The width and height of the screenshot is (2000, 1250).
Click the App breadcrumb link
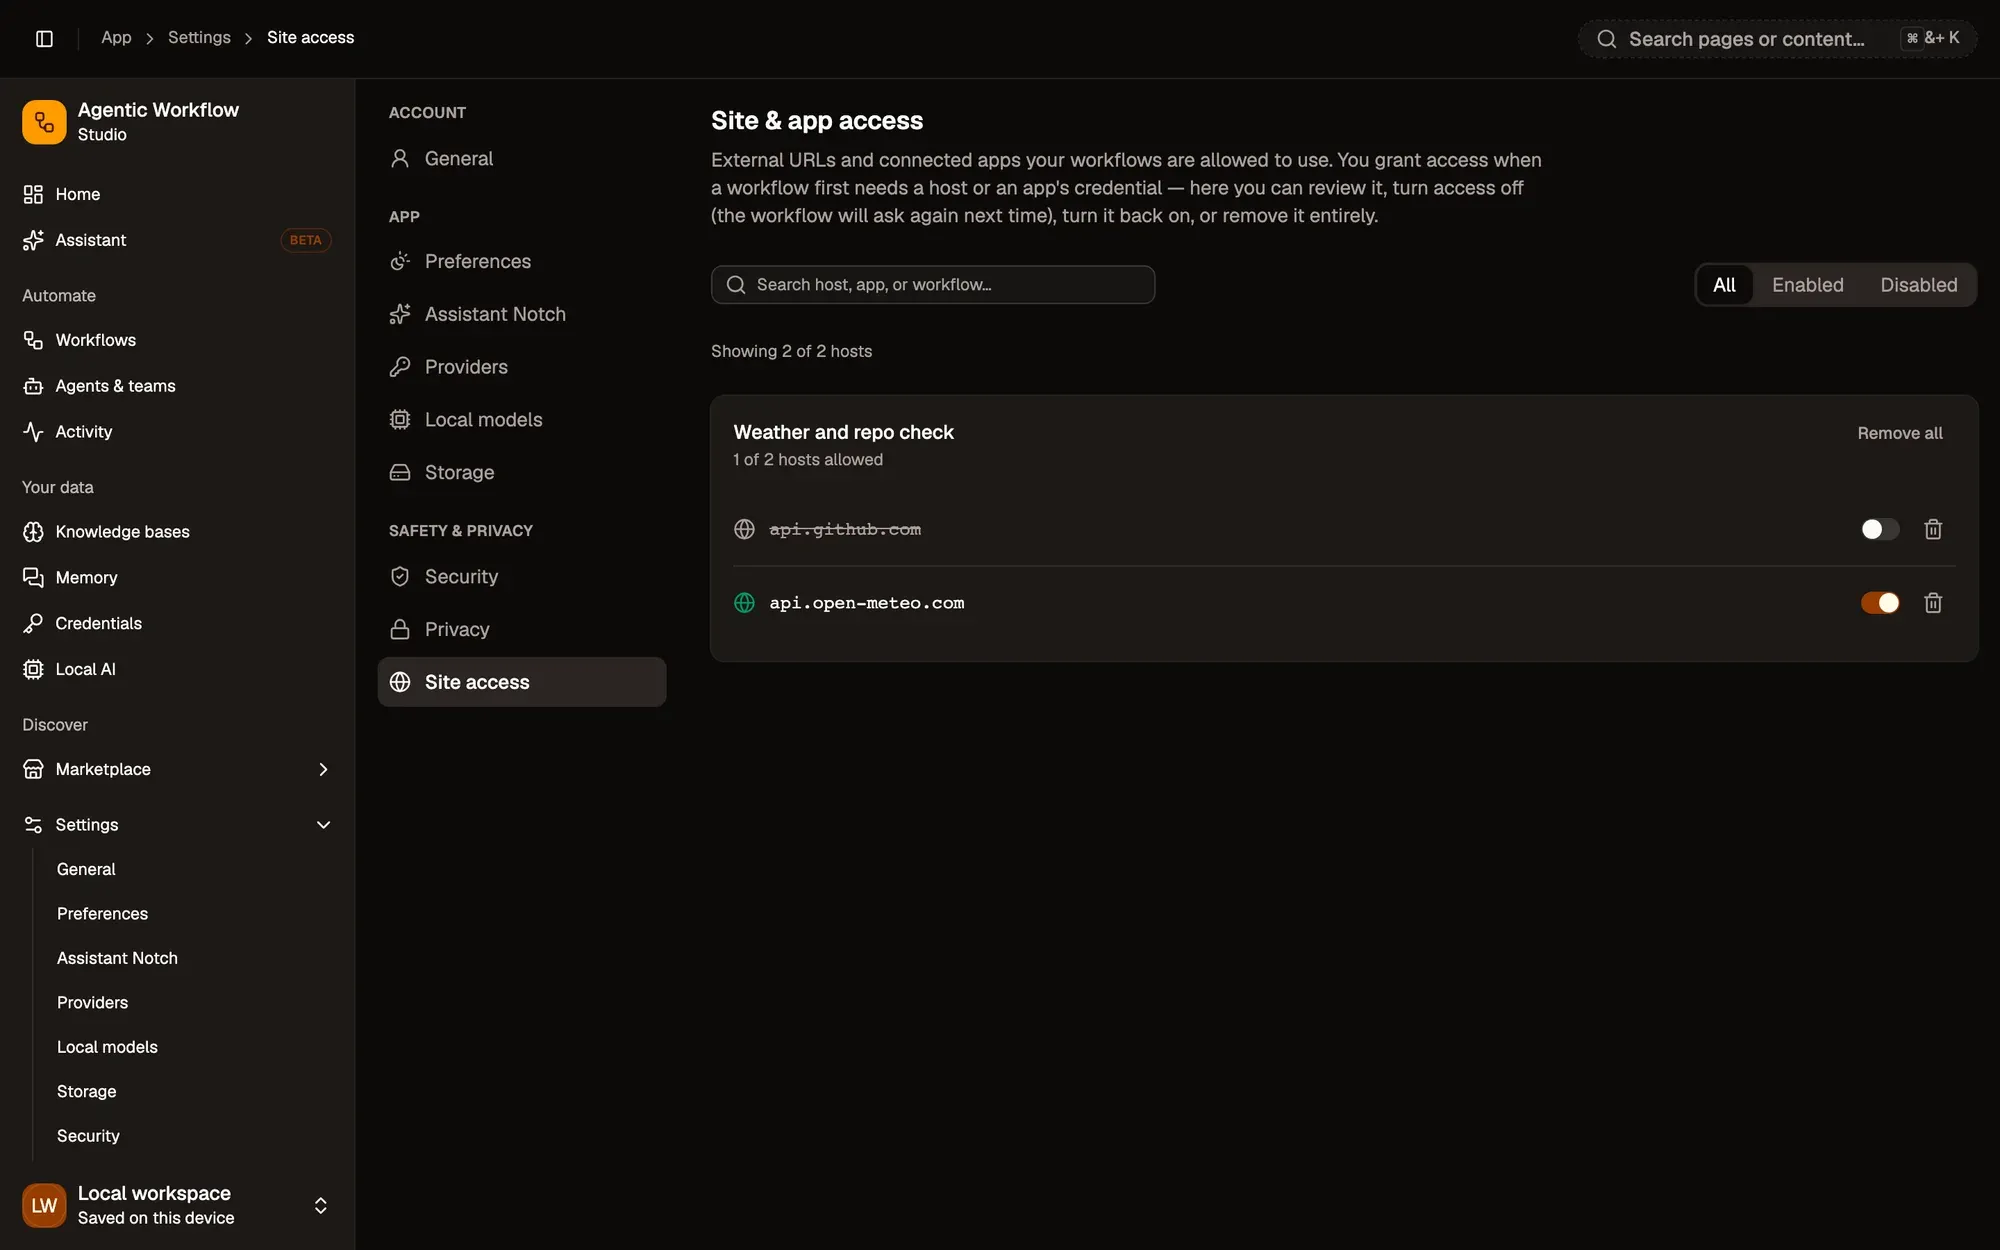click(116, 37)
